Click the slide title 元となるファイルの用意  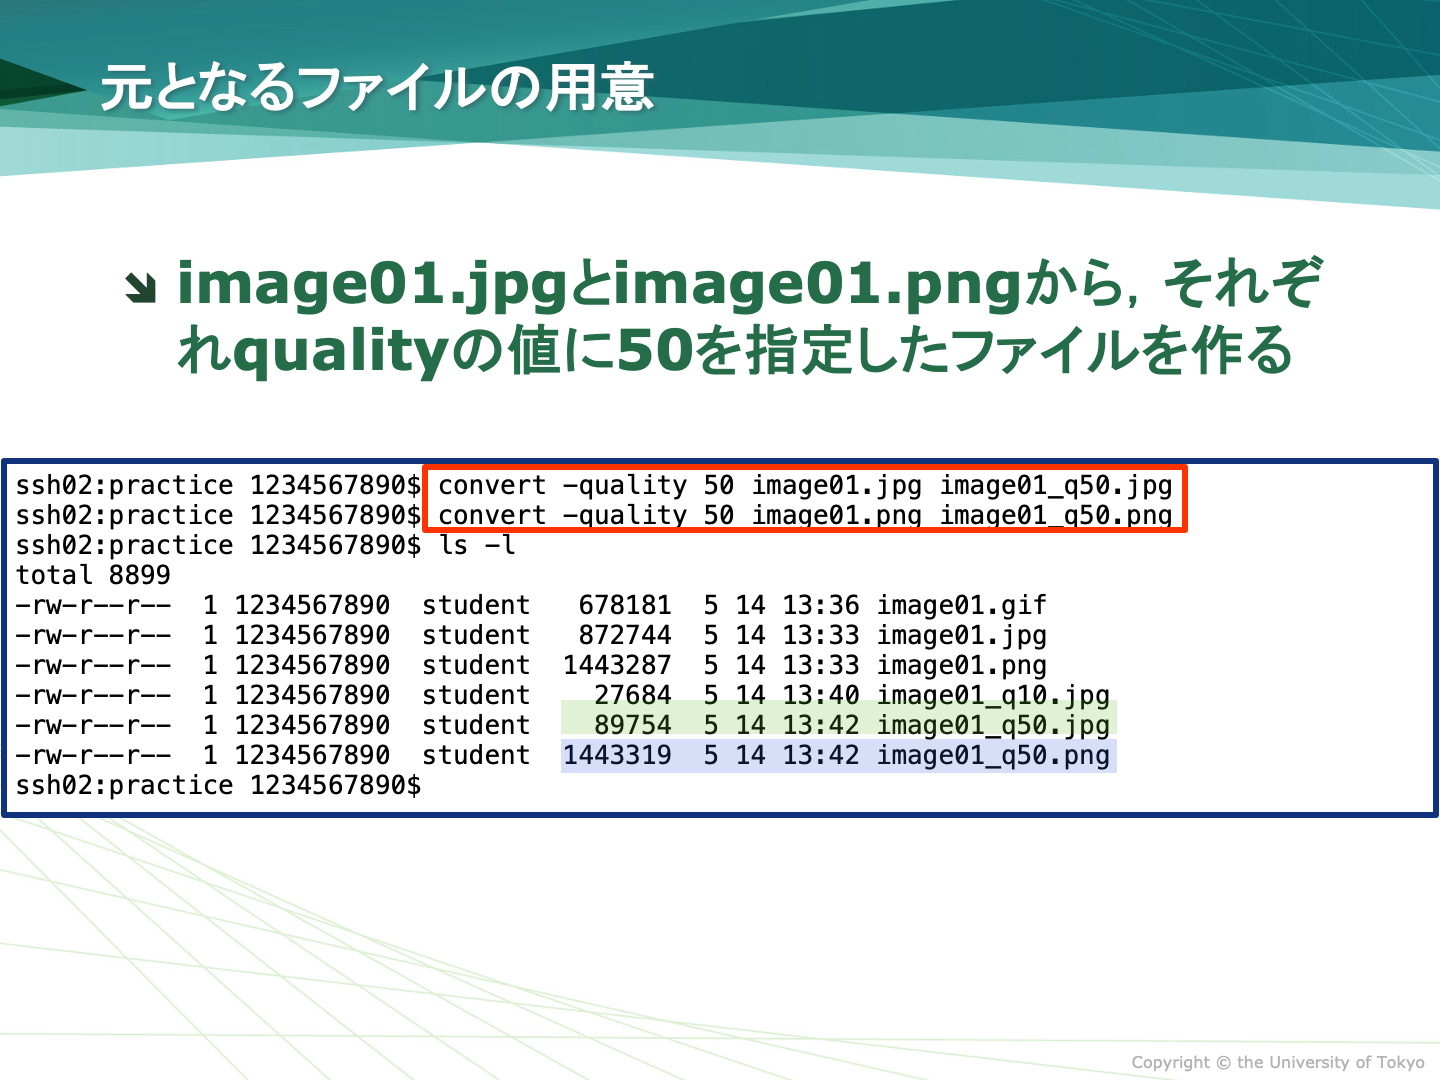pos(377,87)
